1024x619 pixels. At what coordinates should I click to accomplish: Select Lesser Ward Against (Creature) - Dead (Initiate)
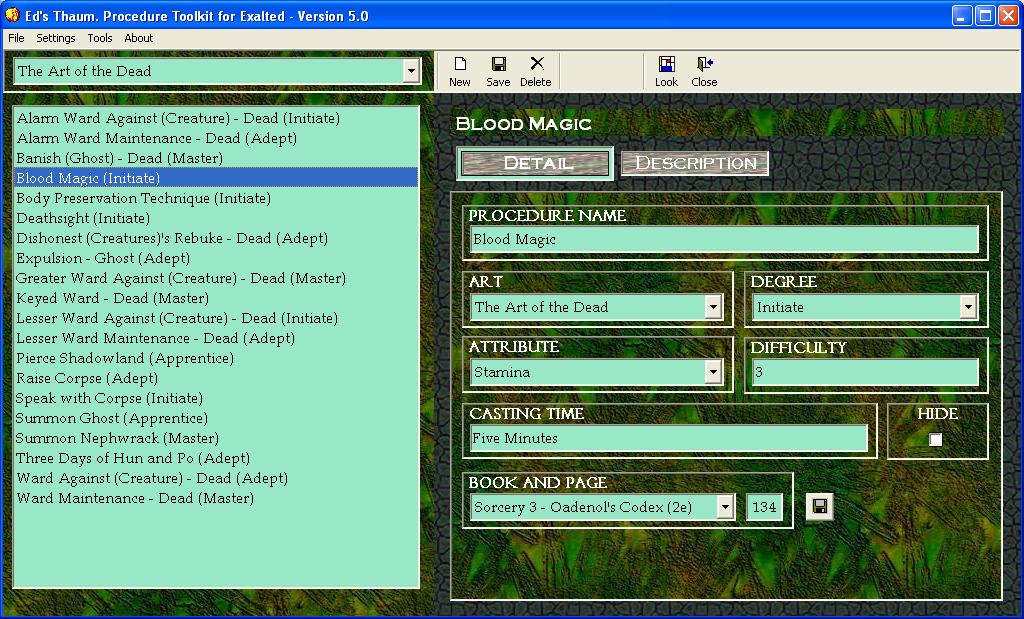216,318
